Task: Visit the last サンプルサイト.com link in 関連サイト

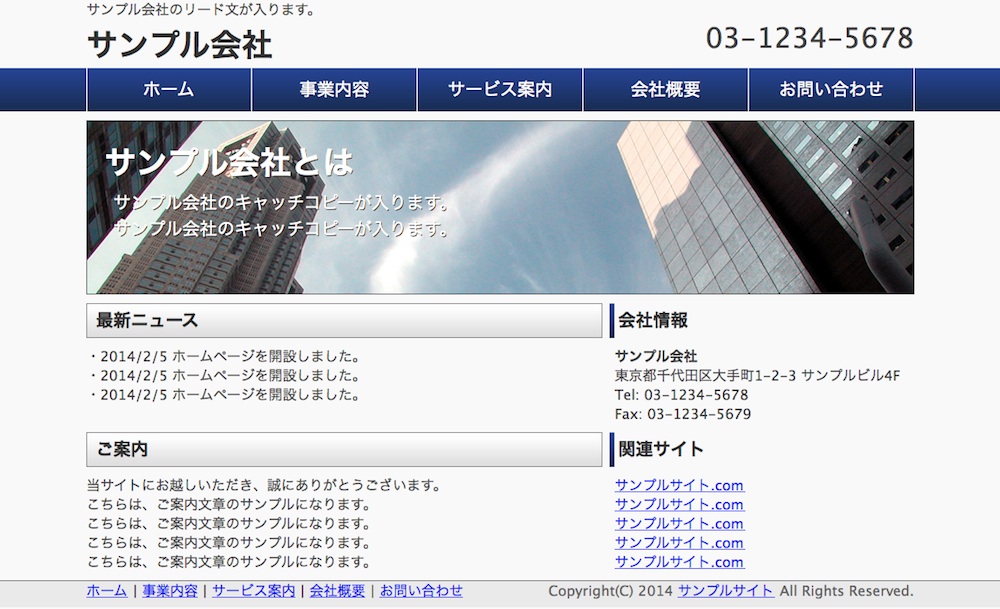Action: [679, 562]
